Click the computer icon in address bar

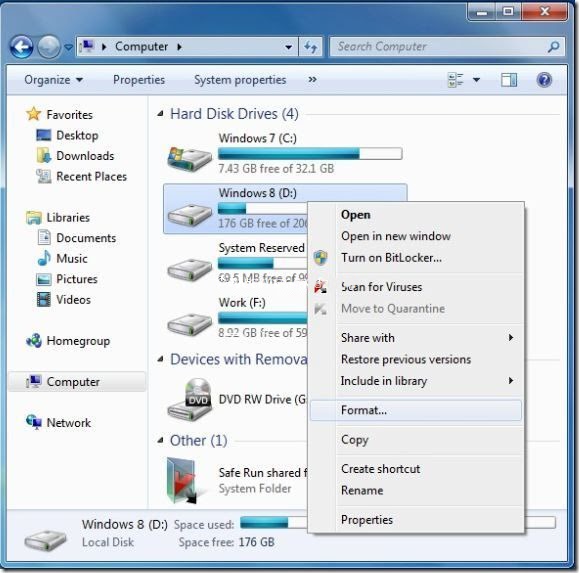(x=88, y=47)
